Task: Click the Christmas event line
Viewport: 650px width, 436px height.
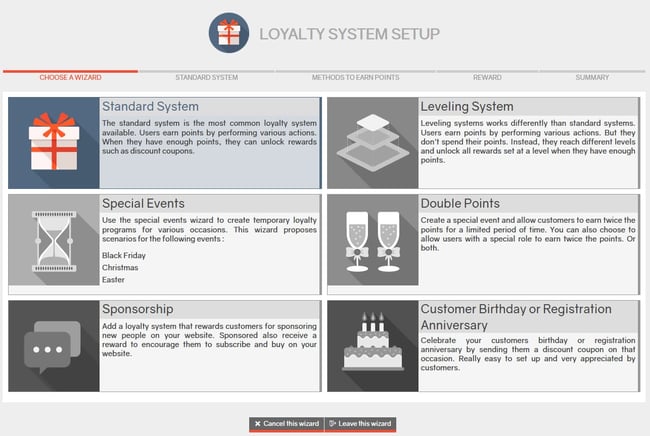Action: (120, 267)
